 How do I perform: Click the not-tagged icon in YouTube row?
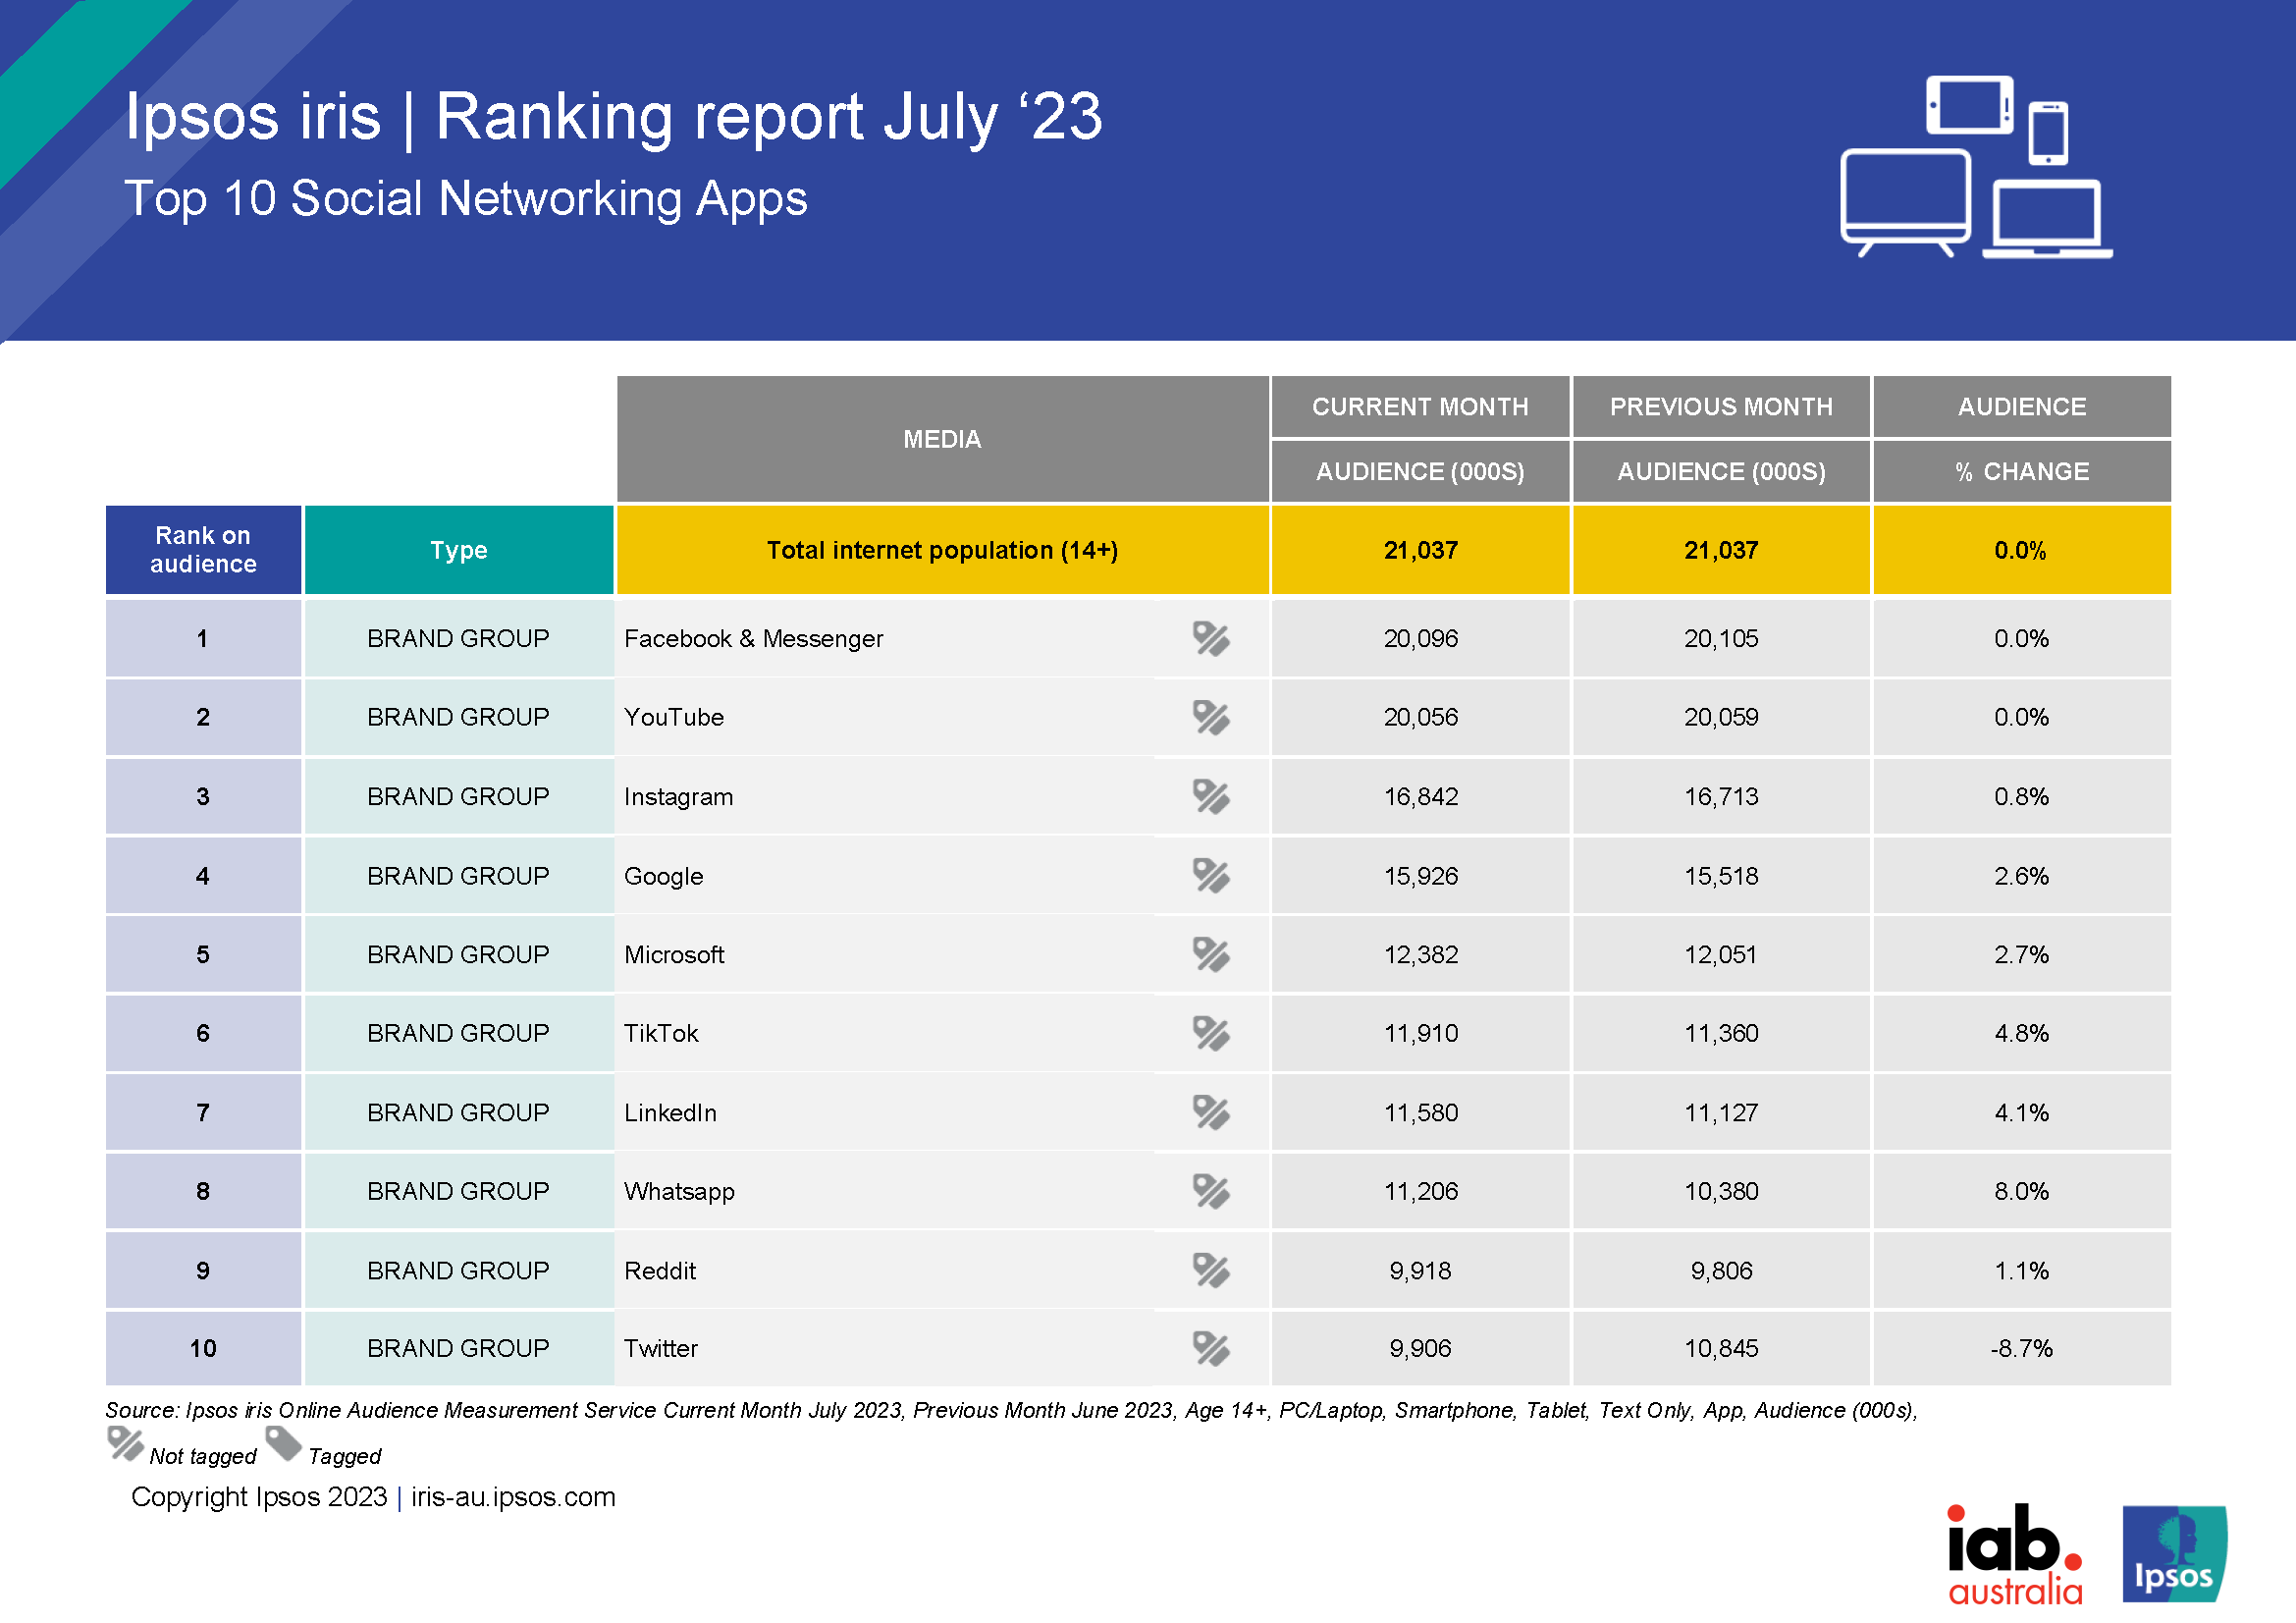pos(1210,717)
